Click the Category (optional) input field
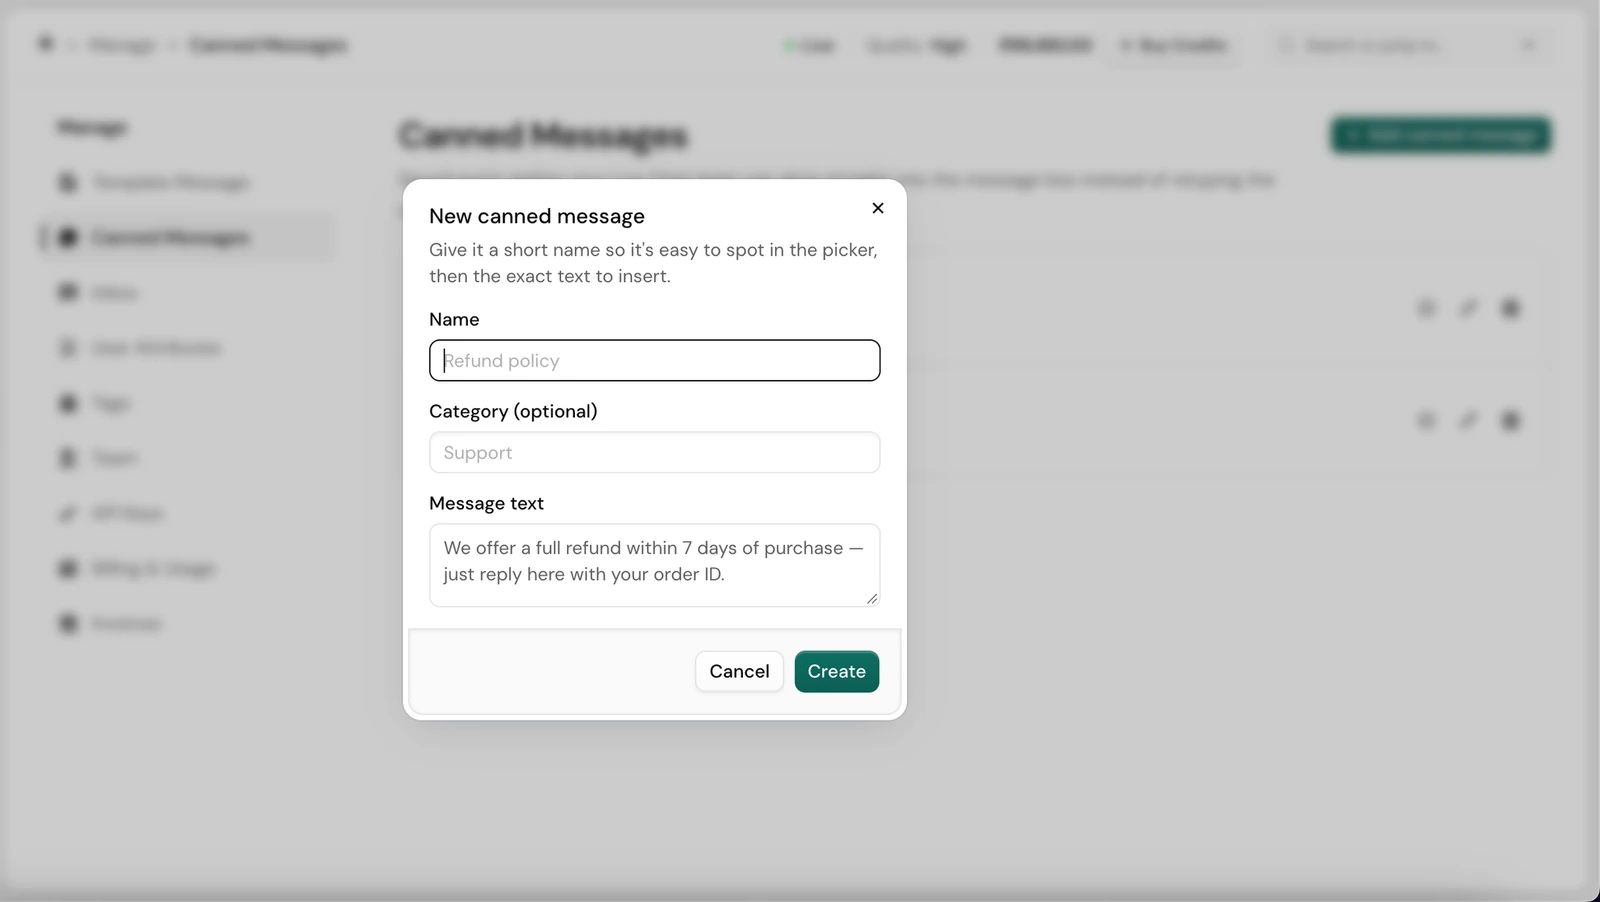This screenshot has height=902, width=1600. 655,452
